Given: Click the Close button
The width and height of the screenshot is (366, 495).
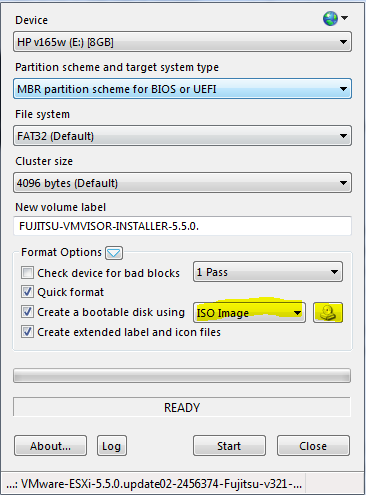Looking at the screenshot, I should pyautogui.click(x=313, y=446).
